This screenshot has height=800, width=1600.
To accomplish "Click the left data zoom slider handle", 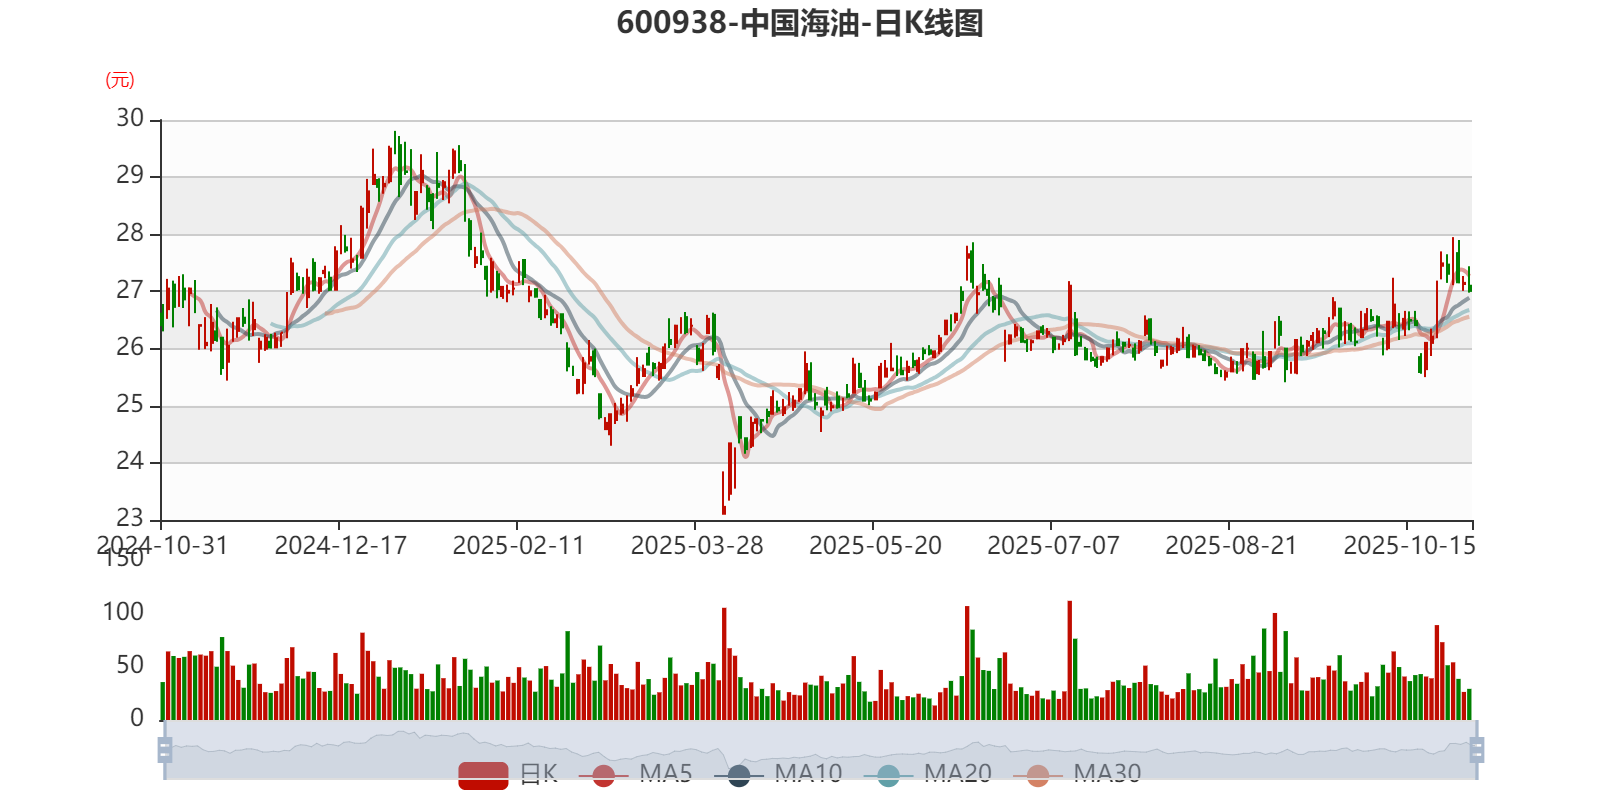I will click(165, 750).
